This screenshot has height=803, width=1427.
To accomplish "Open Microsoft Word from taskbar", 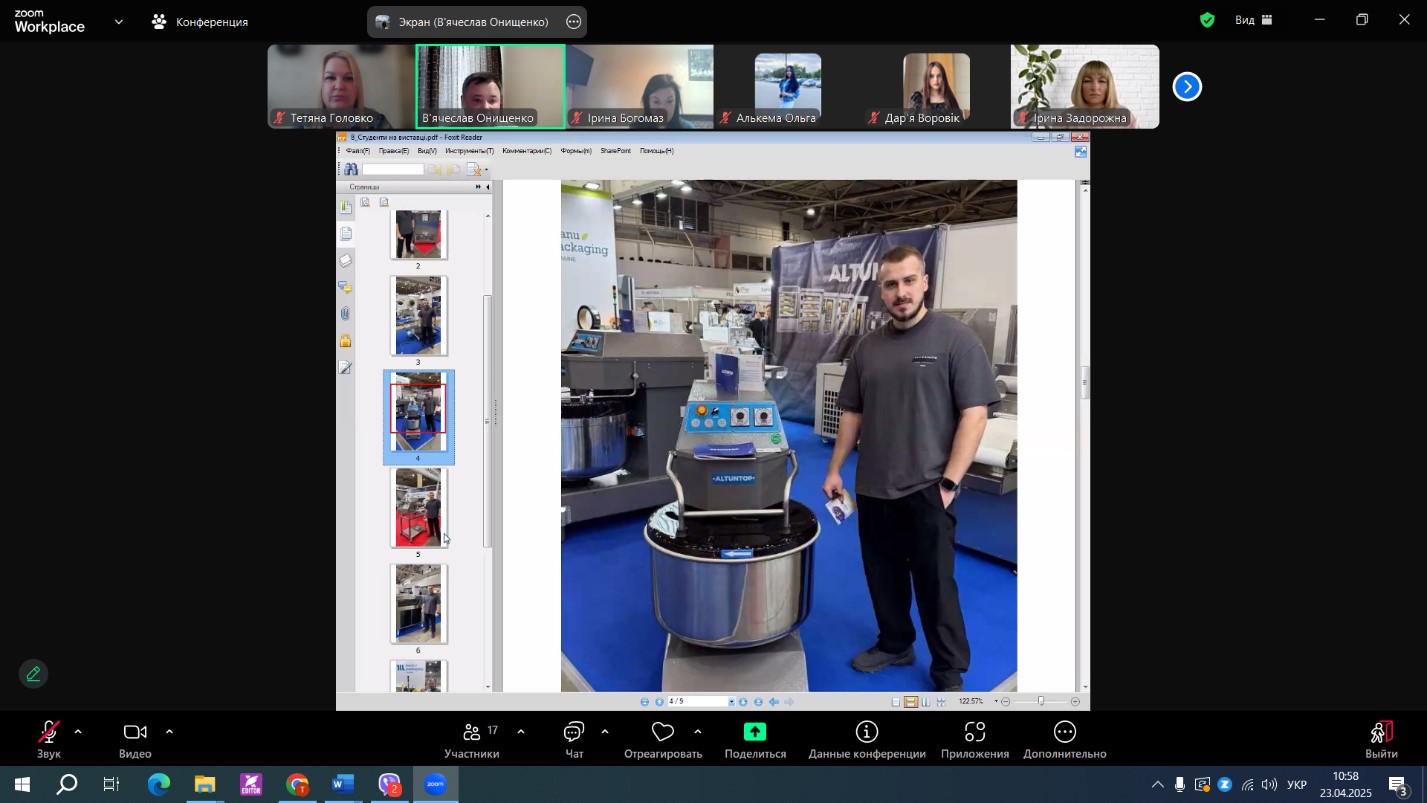I will [343, 785].
